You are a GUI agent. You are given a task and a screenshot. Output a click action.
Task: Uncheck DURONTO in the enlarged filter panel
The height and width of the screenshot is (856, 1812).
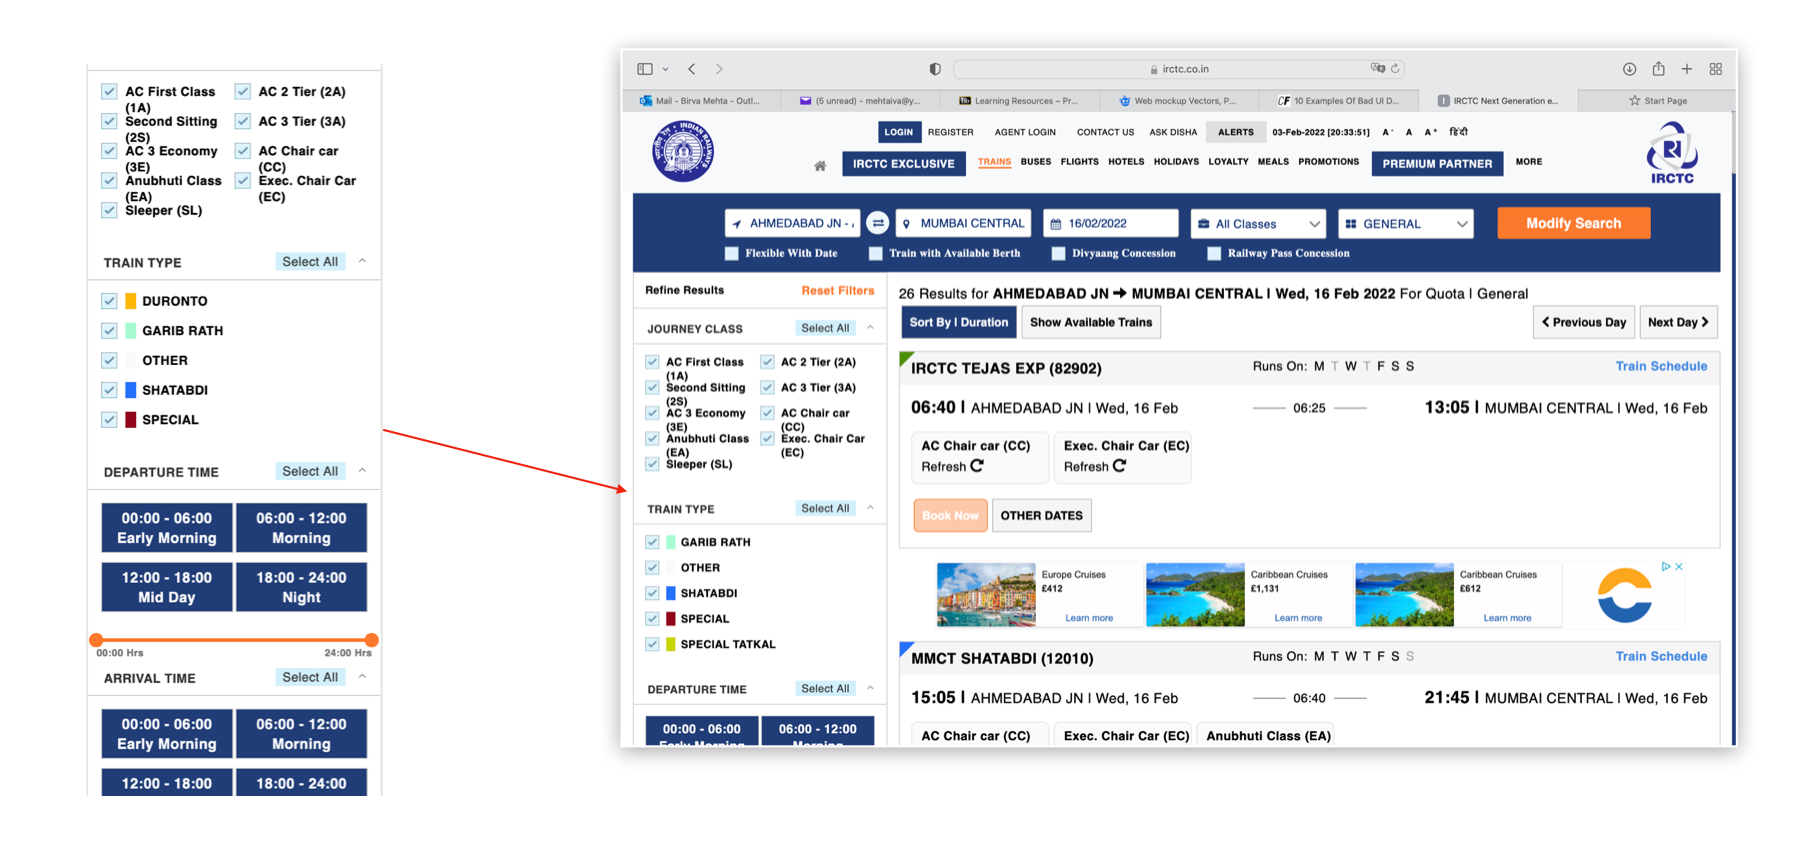coord(110,301)
